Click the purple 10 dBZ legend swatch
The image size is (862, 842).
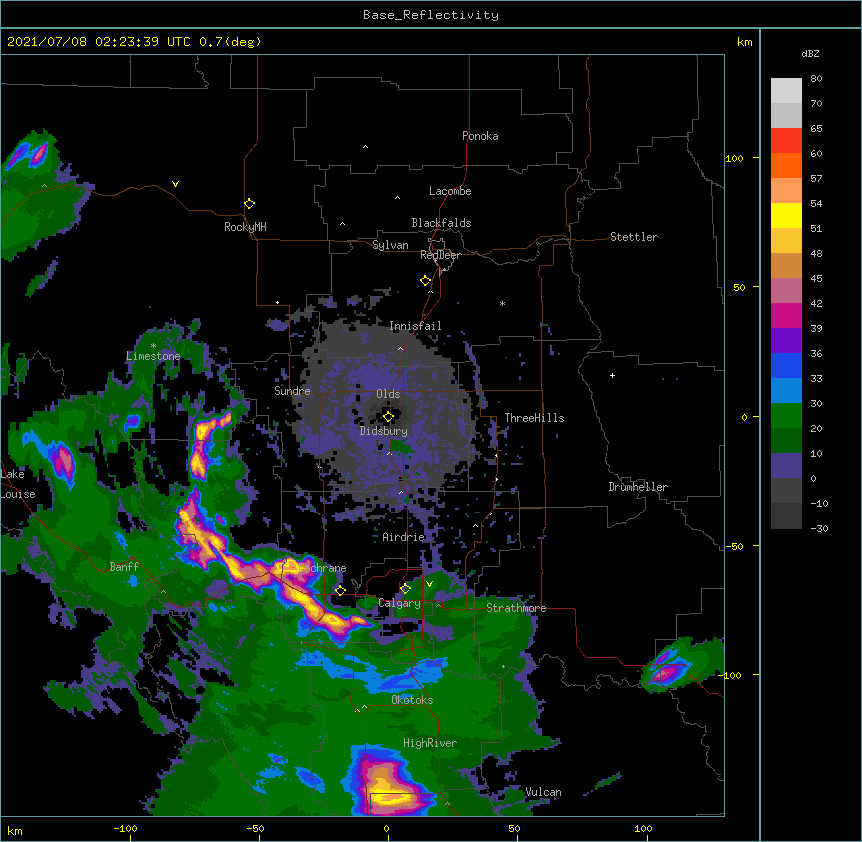(x=786, y=466)
